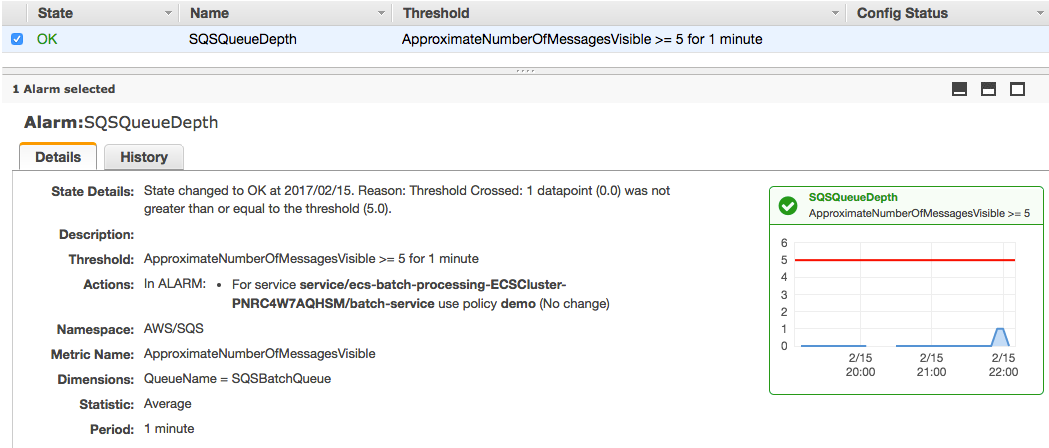Image resolution: width=1049 pixels, height=448 pixels.
Task: Uncheck the SQSQueueDepth alarm row checkbox
Action: [x=17, y=39]
